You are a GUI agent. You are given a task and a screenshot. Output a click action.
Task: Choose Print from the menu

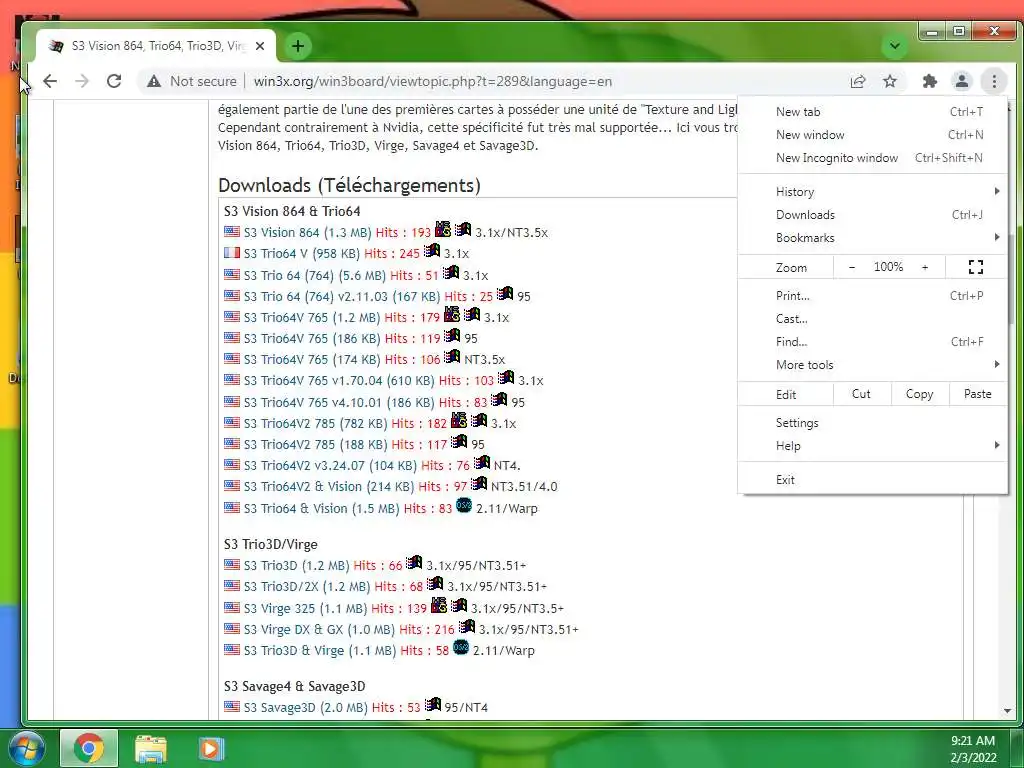872,295
